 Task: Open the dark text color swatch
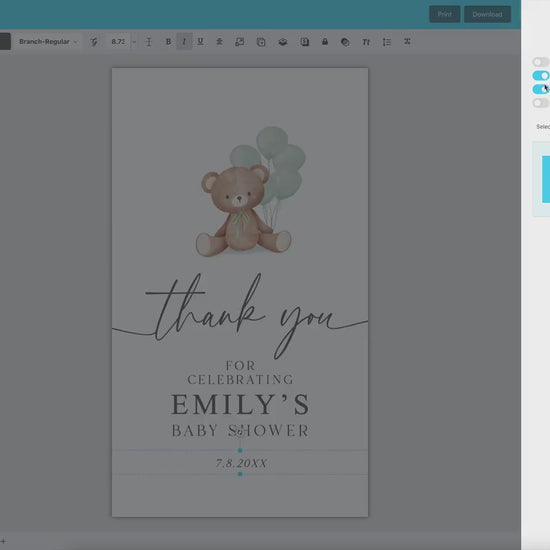5,41
